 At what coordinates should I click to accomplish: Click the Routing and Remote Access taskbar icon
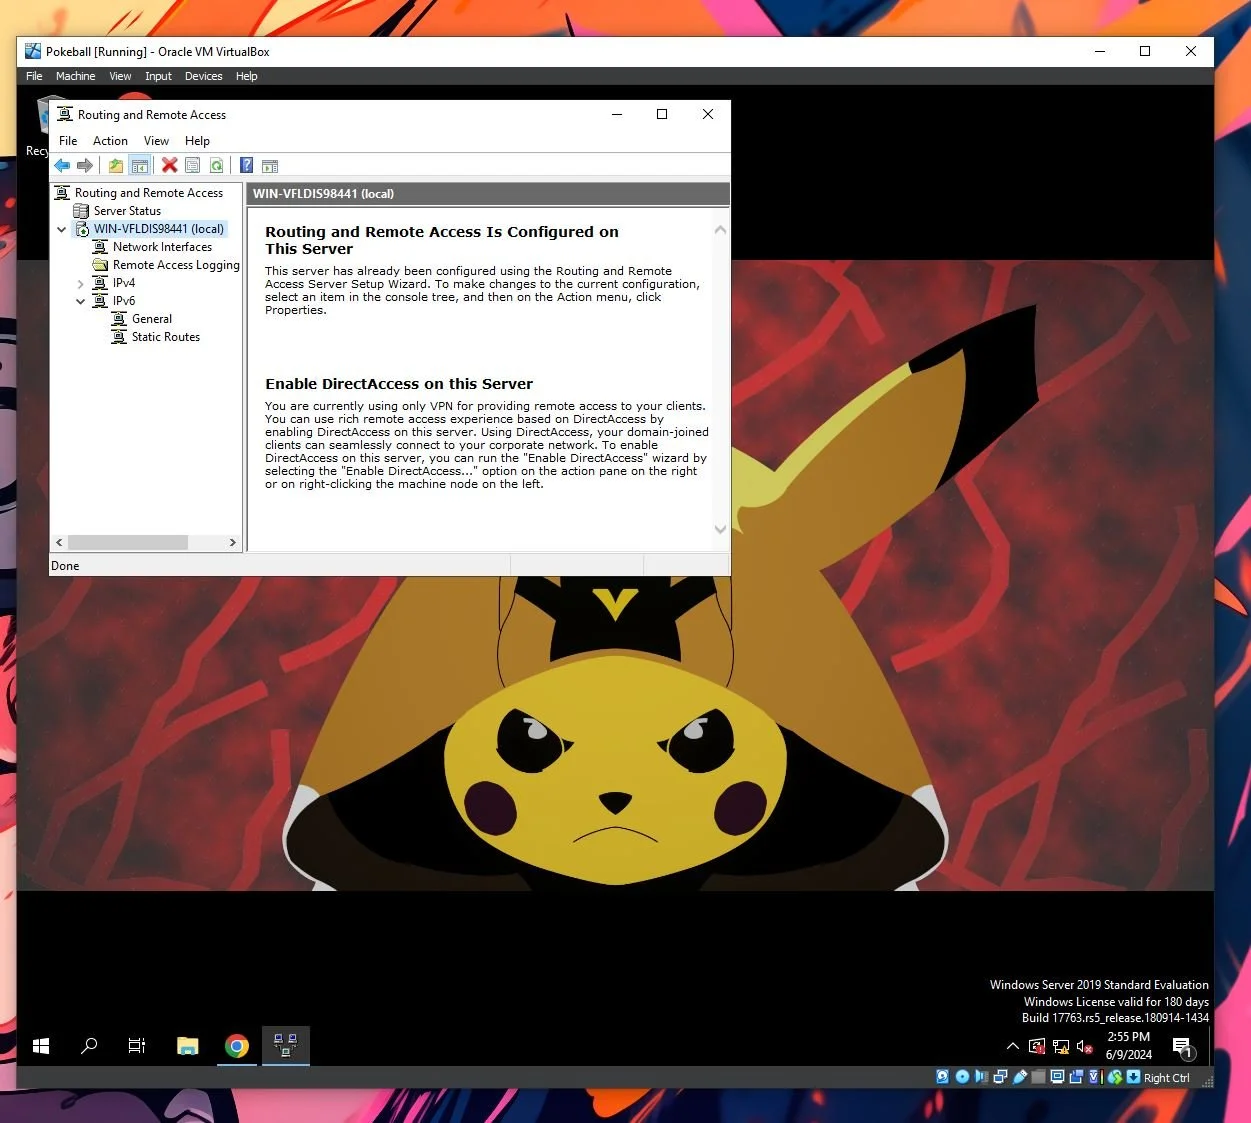click(285, 1046)
